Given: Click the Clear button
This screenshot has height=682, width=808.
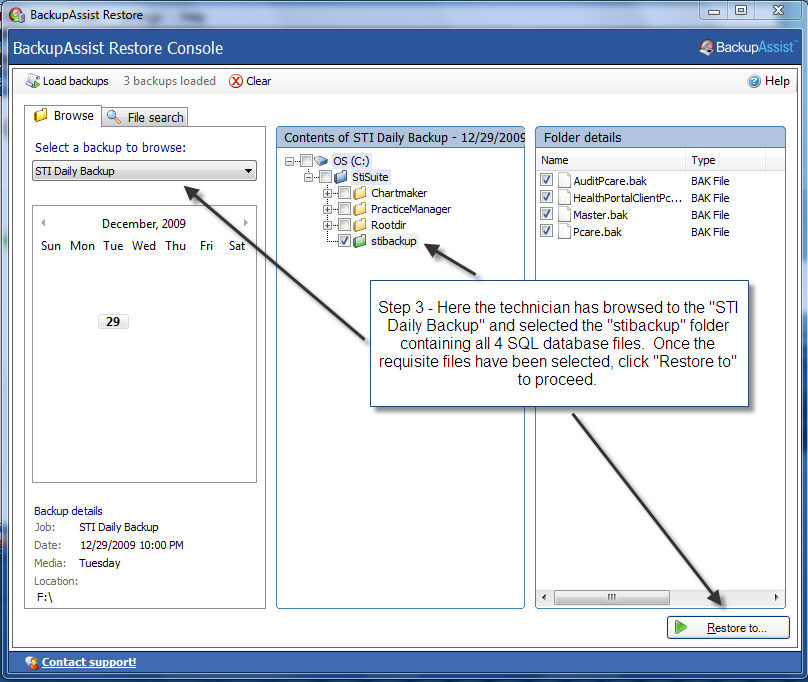Looking at the screenshot, I should click(250, 81).
